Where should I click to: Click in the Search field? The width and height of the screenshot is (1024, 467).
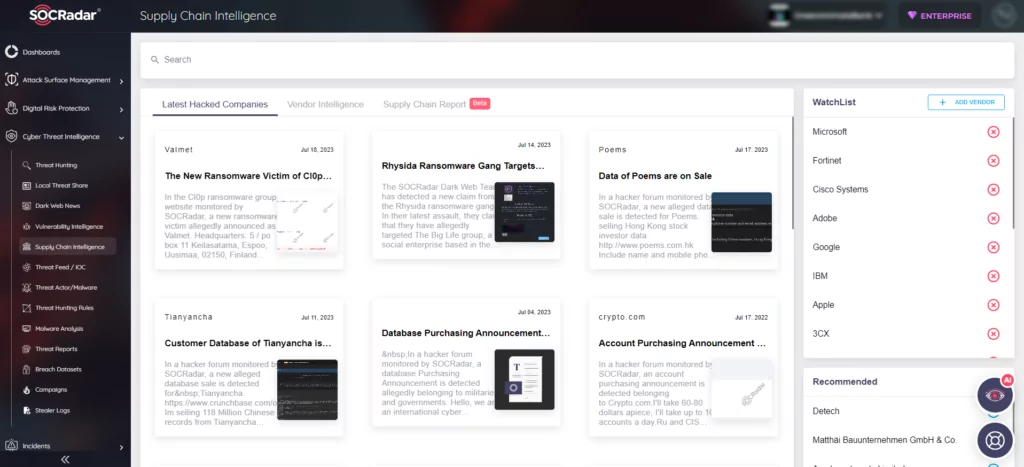tap(577, 59)
